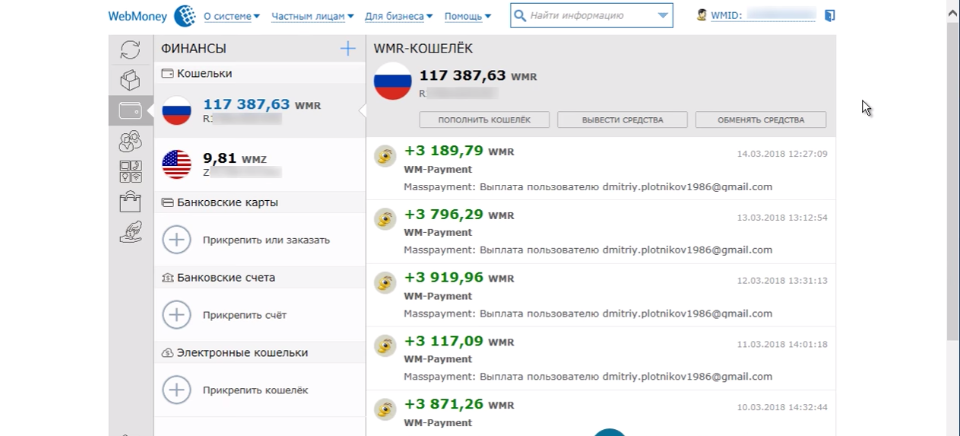
Task: Click the WebMoney globe logo
Action: pyautogui.click(x=184, y=16)
